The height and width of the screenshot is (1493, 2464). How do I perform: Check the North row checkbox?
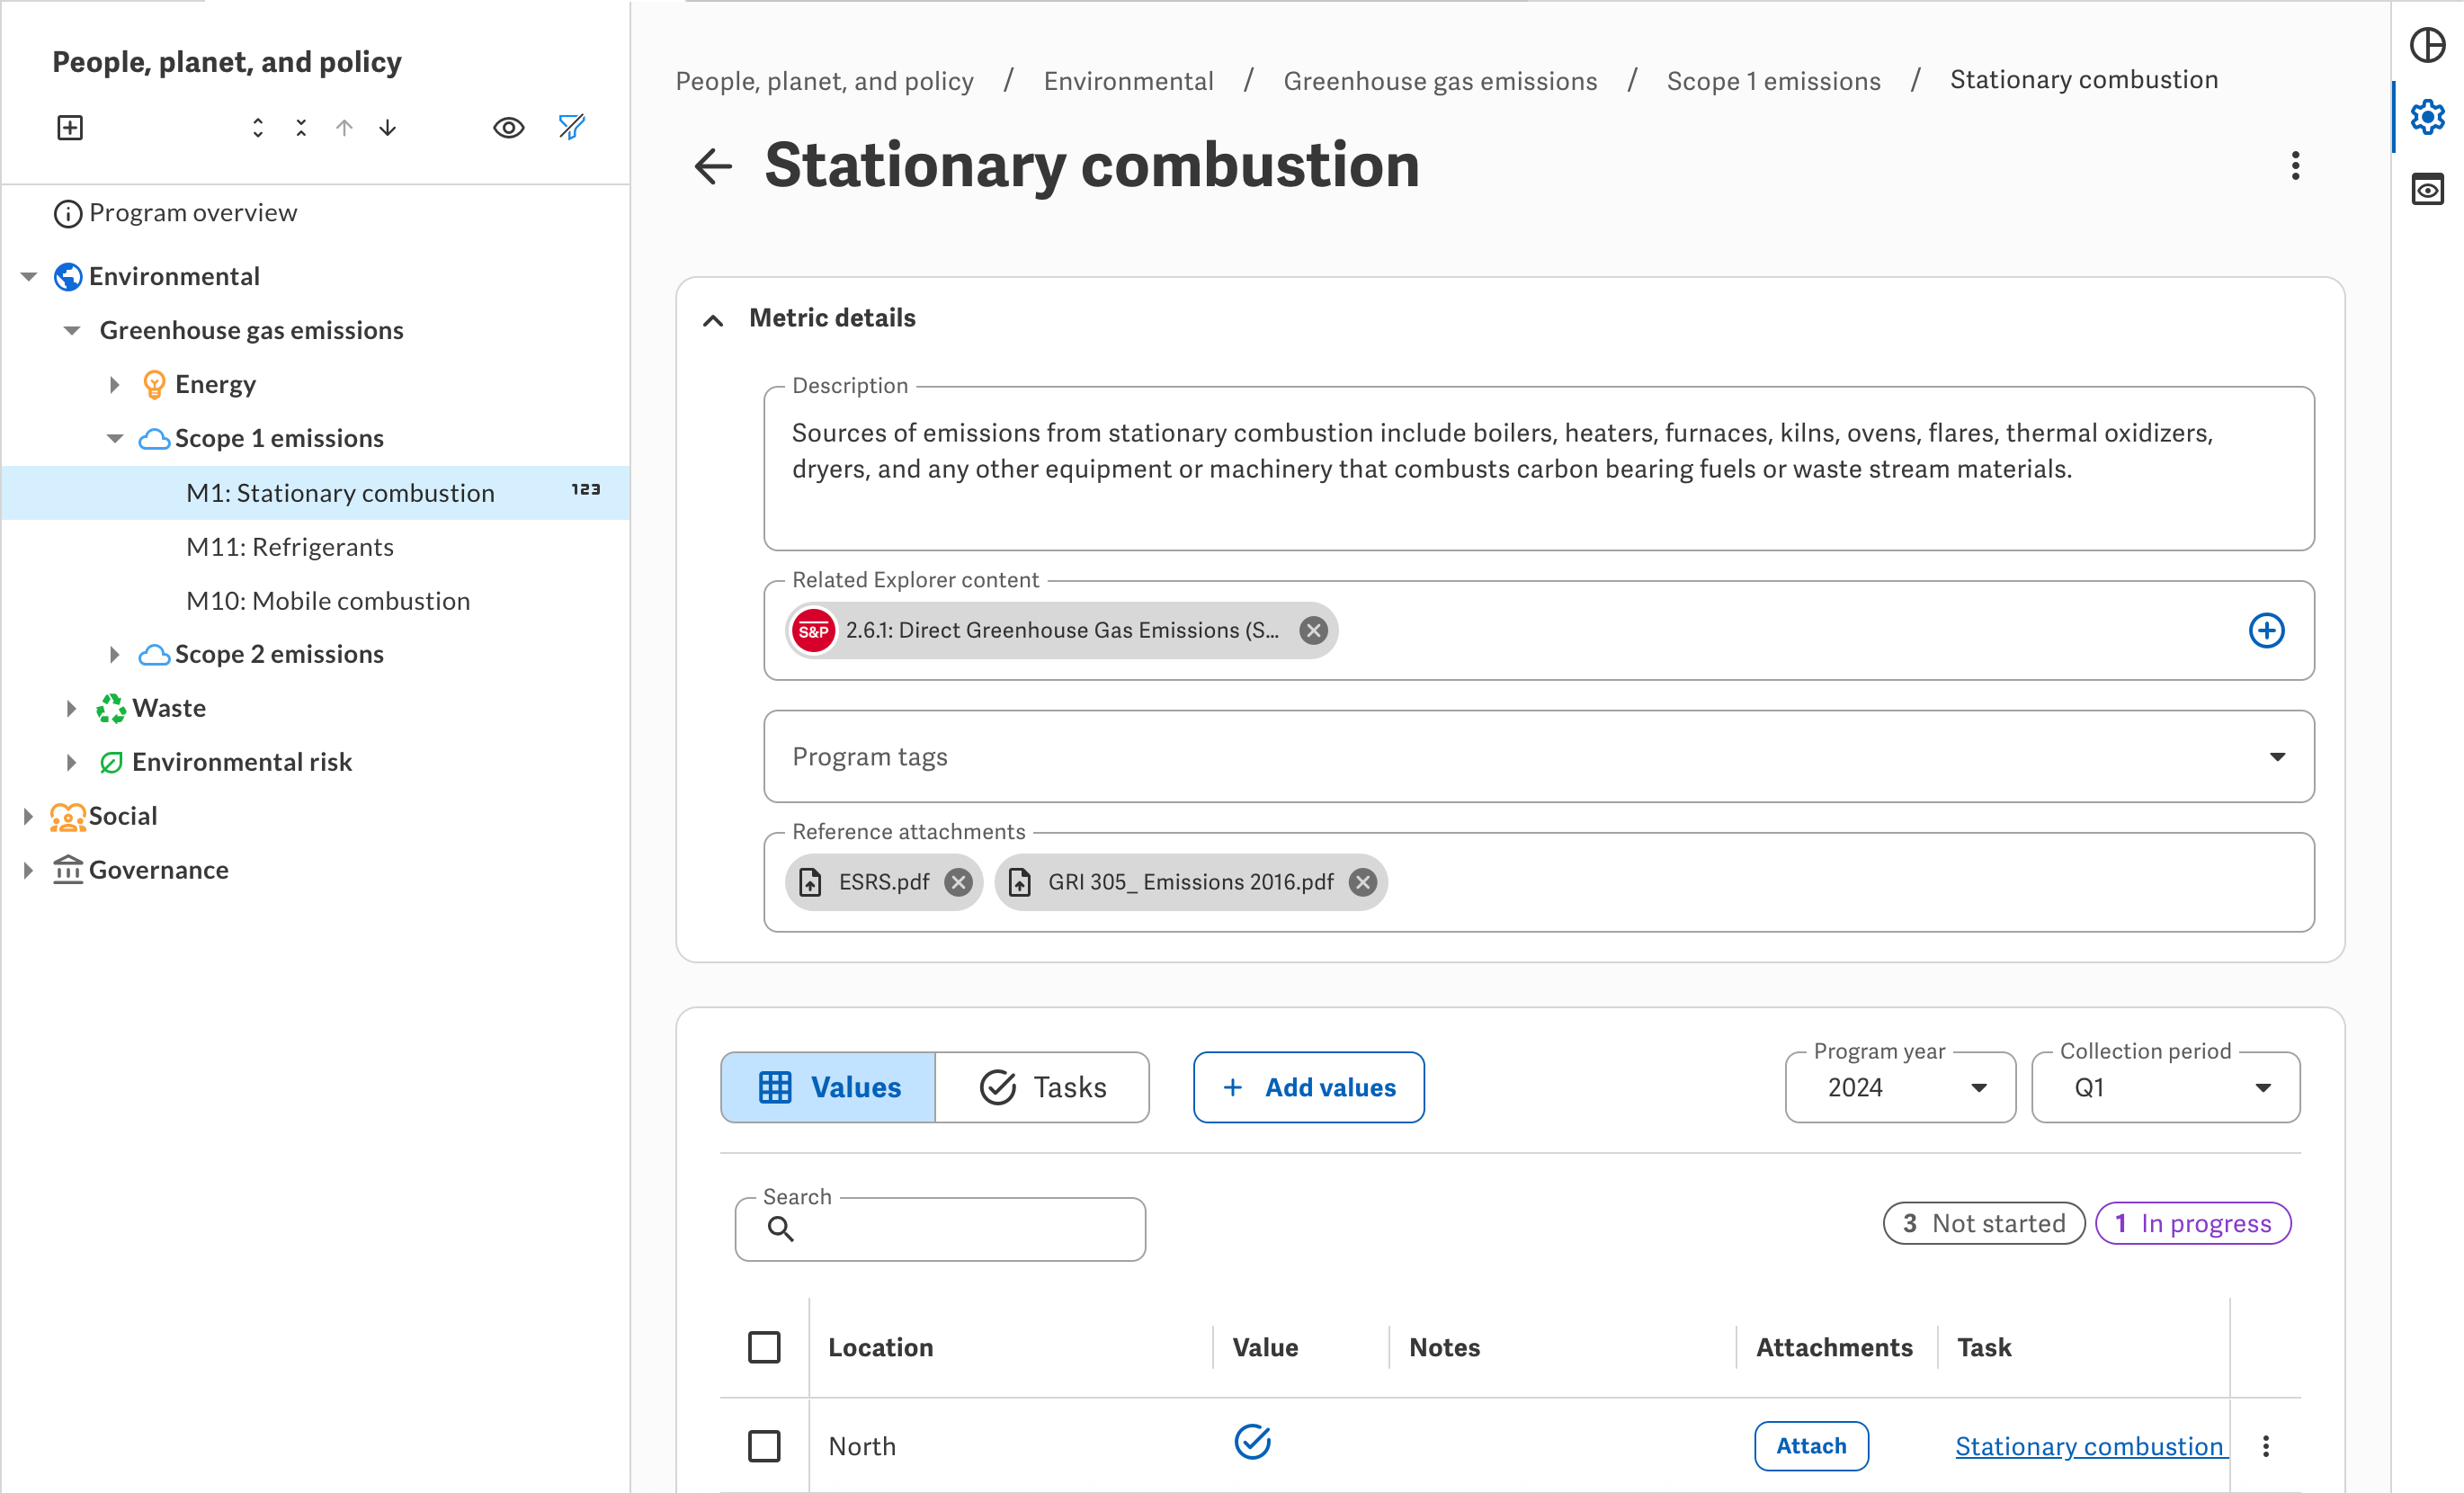764,1445
